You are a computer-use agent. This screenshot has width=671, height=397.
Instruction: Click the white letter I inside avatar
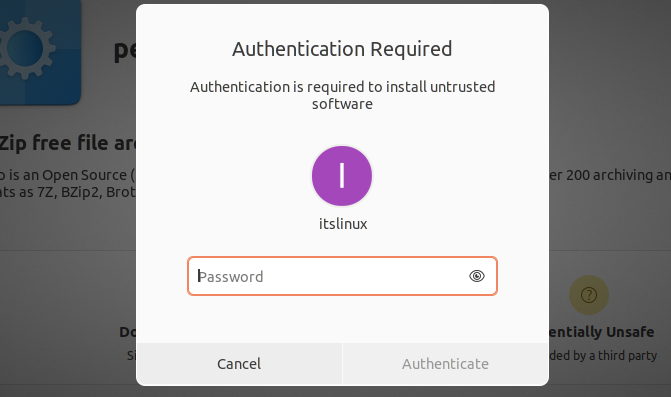[x=342, y=175]
